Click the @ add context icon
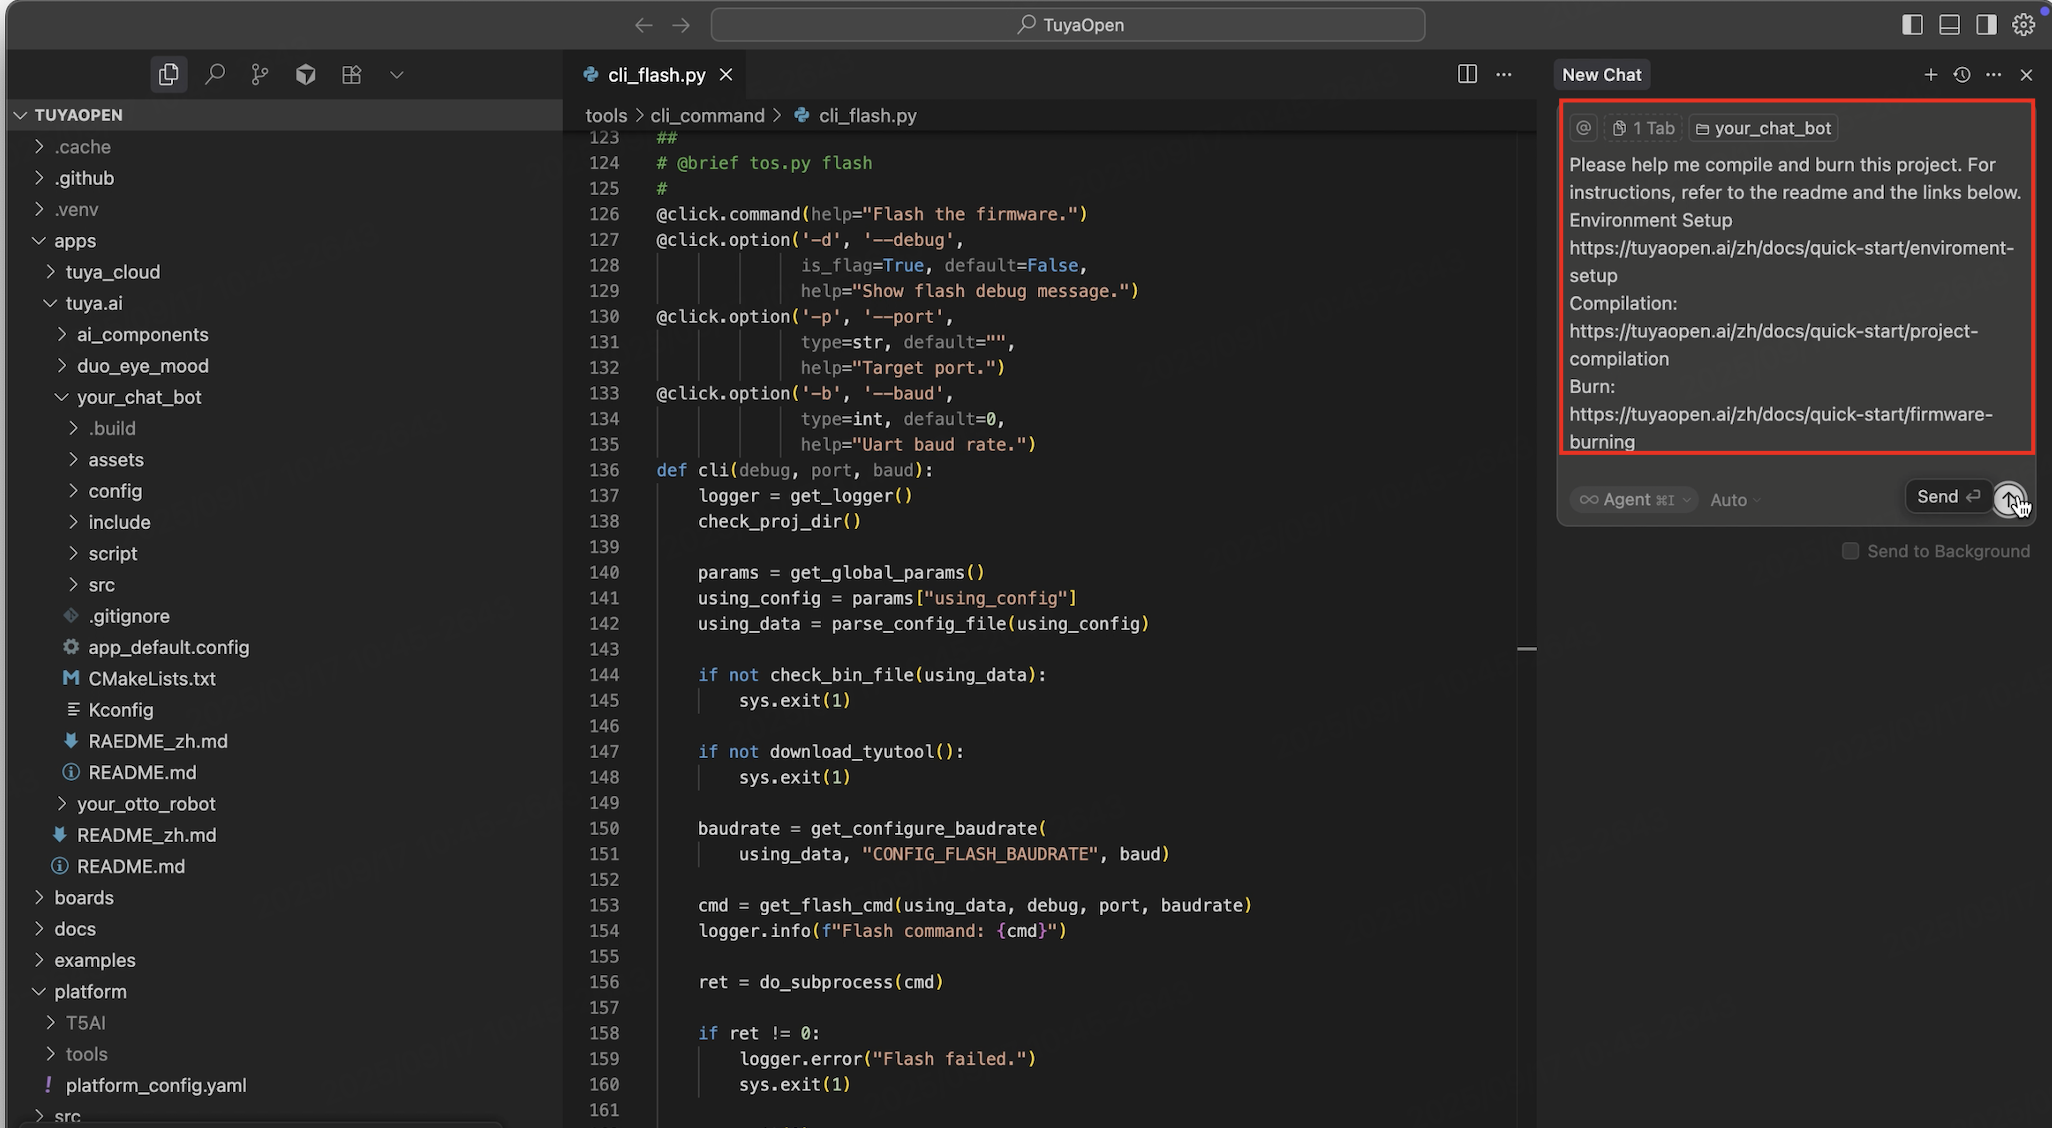Image resolution: width=2052 pixels, height=1128 pixels. 1583,128
